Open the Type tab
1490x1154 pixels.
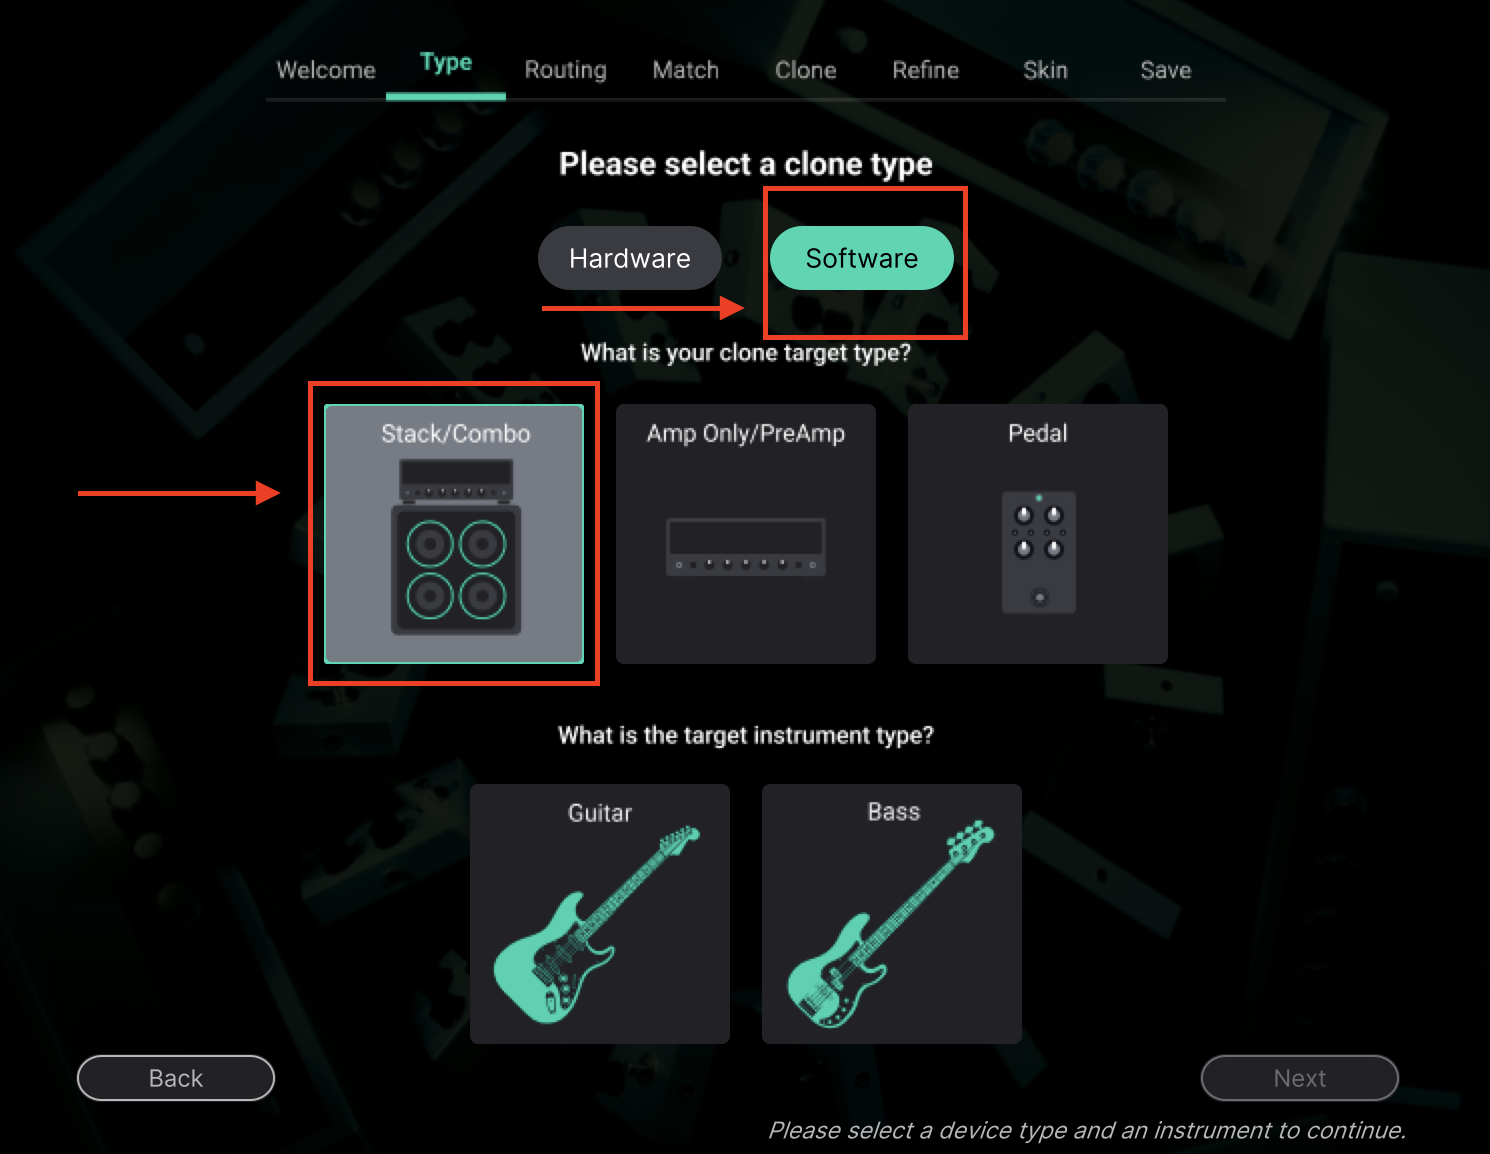[x=446, y=63]
